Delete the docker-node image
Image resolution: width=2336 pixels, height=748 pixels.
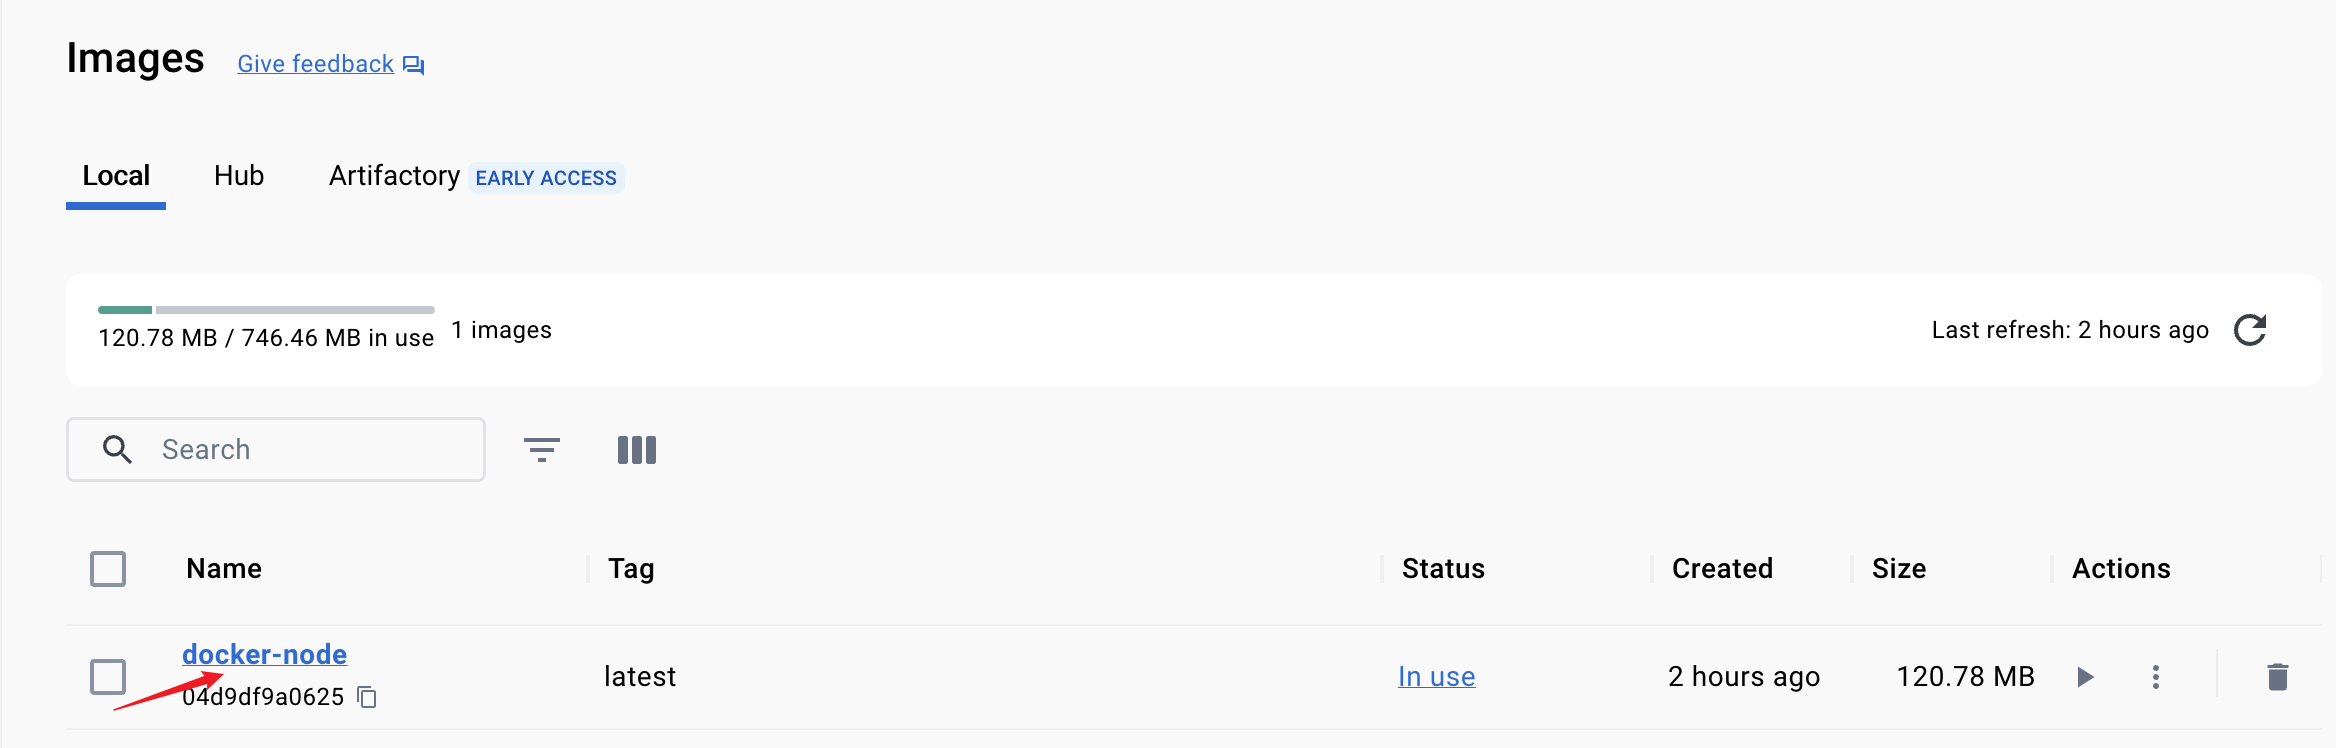click(2278, 677)
